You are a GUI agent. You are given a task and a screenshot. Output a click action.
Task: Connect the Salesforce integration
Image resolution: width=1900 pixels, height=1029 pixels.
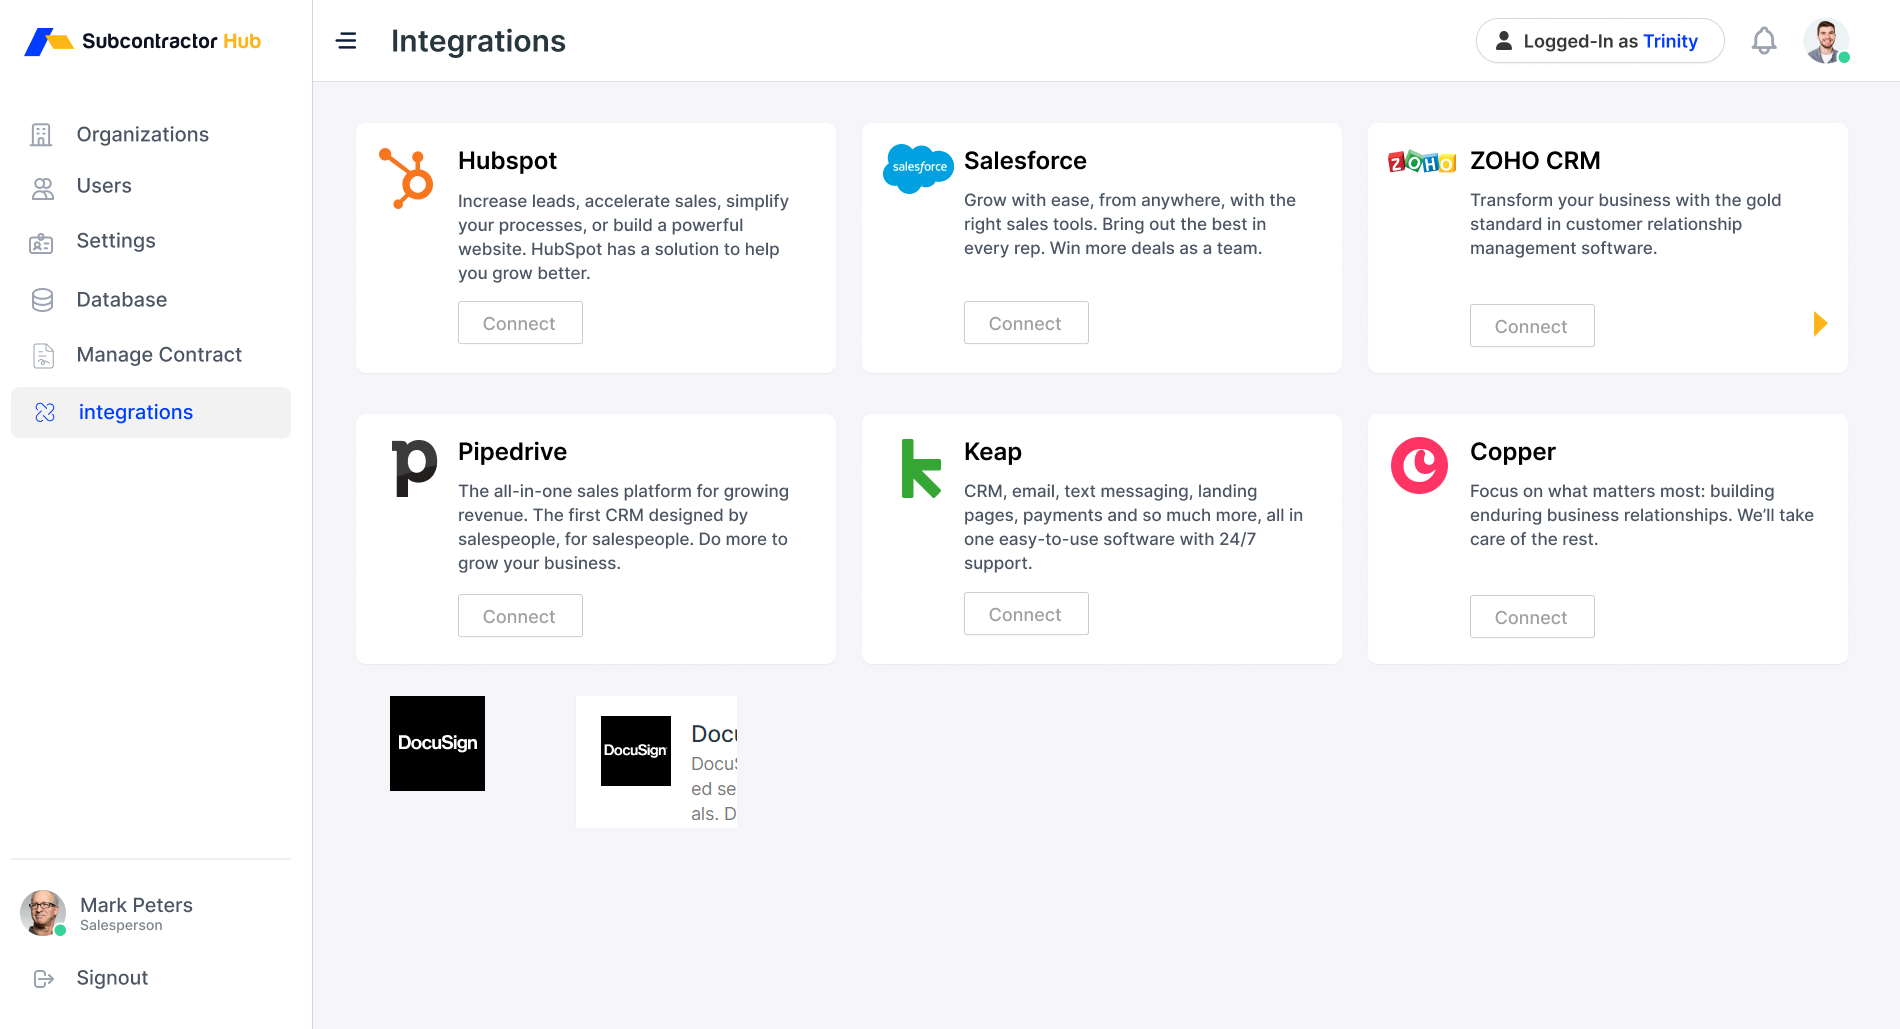pos(1026,323)
